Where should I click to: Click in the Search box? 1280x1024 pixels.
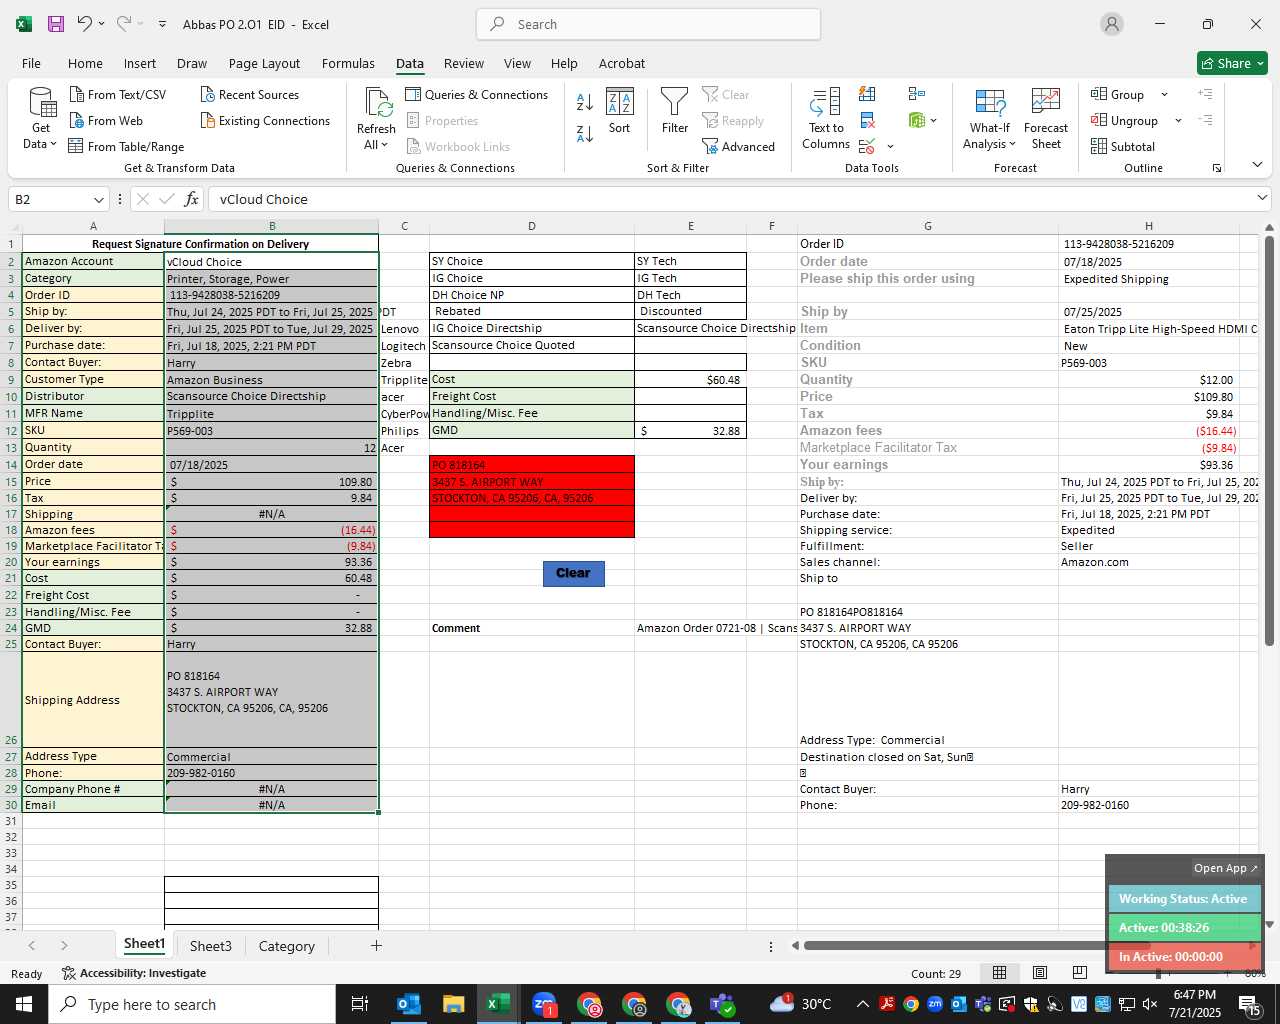[x=648, y=24]
